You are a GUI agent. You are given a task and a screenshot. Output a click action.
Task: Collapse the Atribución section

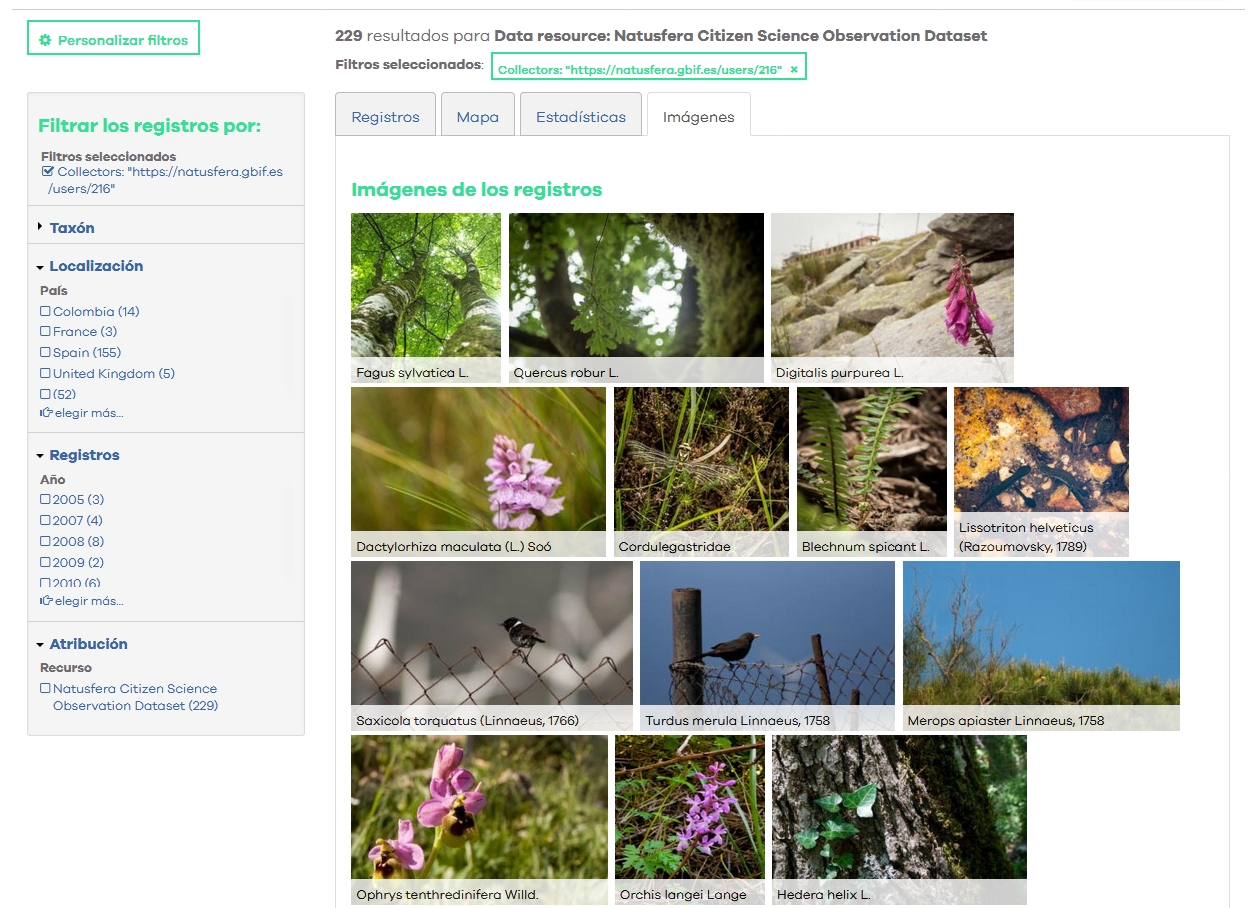(40, 645)
